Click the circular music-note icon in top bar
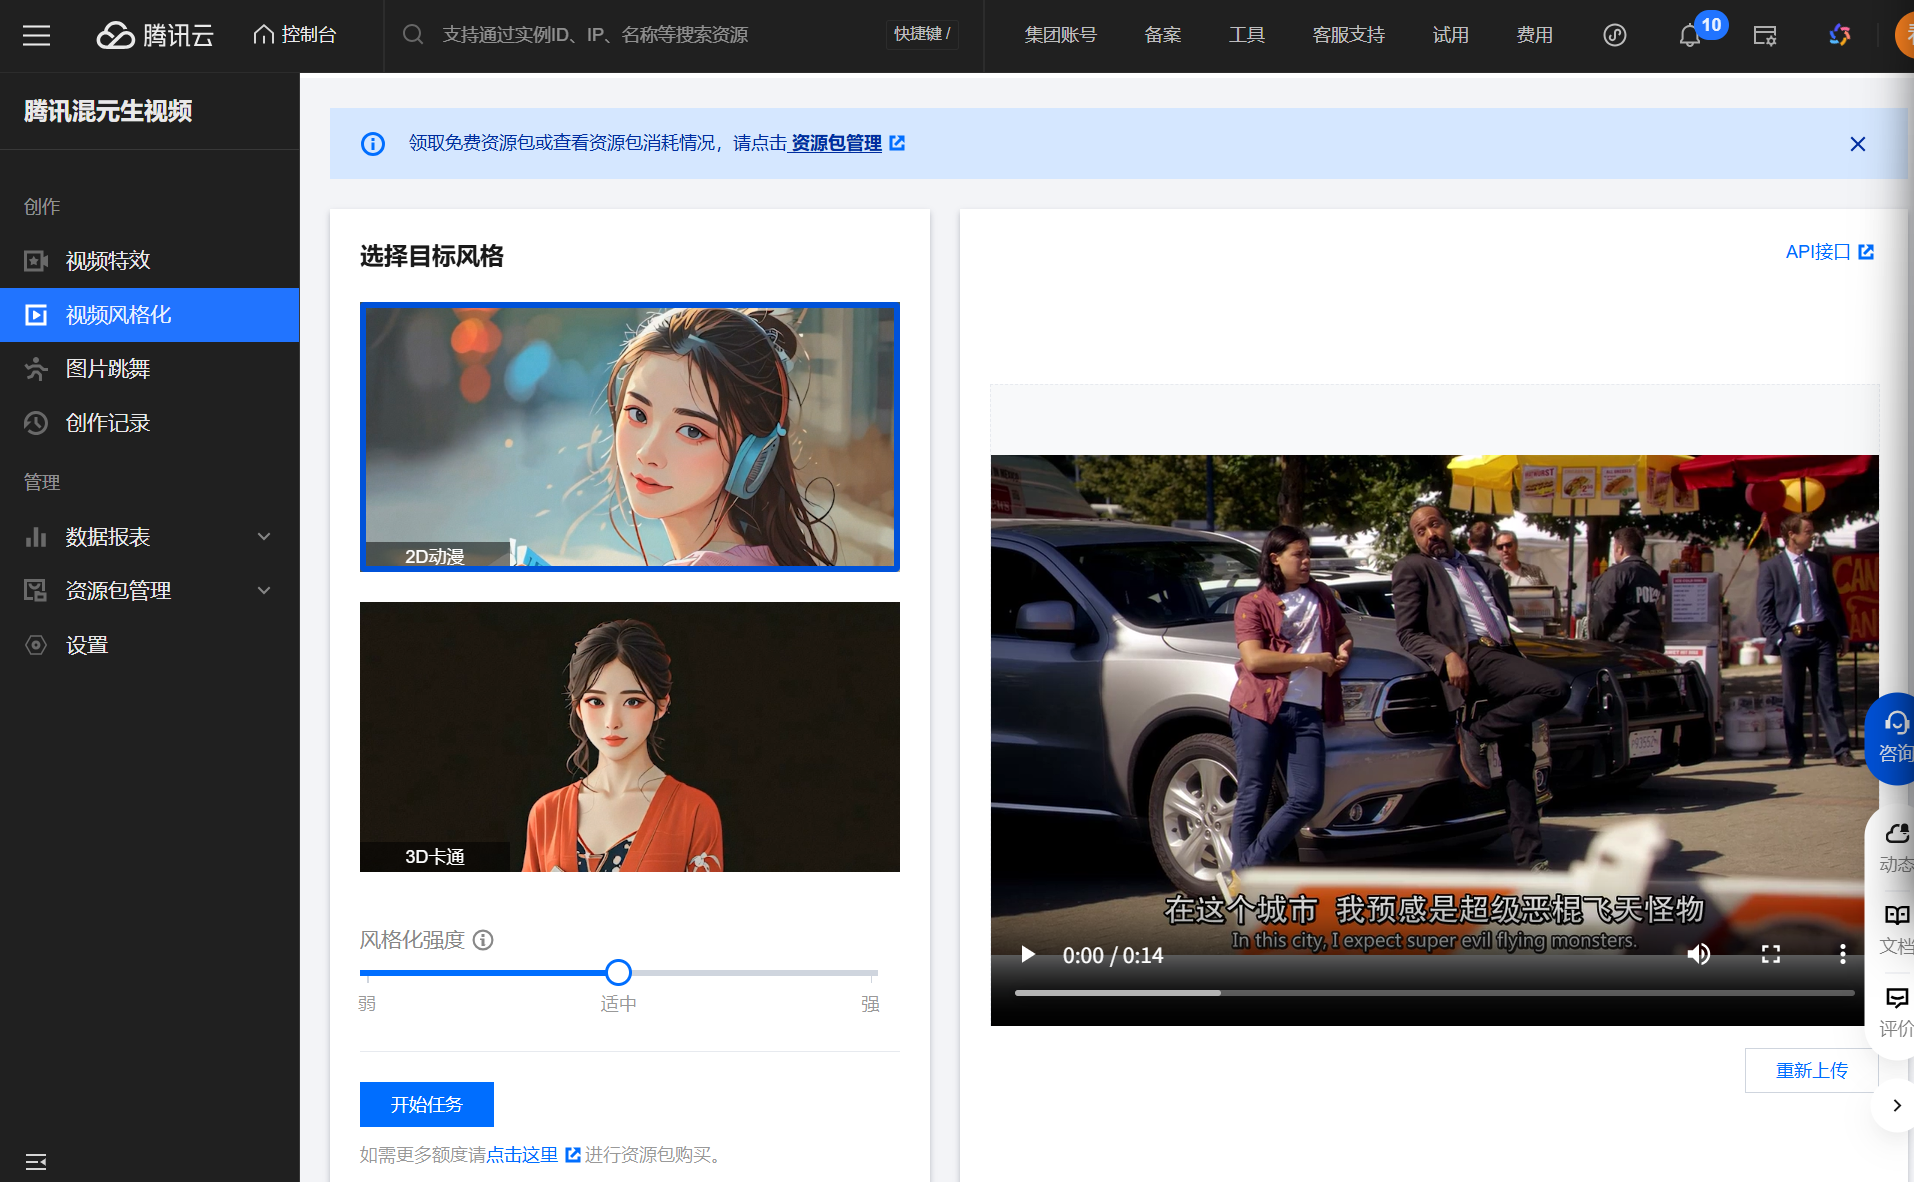Screen dimensions: 1914x1182 [x=1615, y=35]
